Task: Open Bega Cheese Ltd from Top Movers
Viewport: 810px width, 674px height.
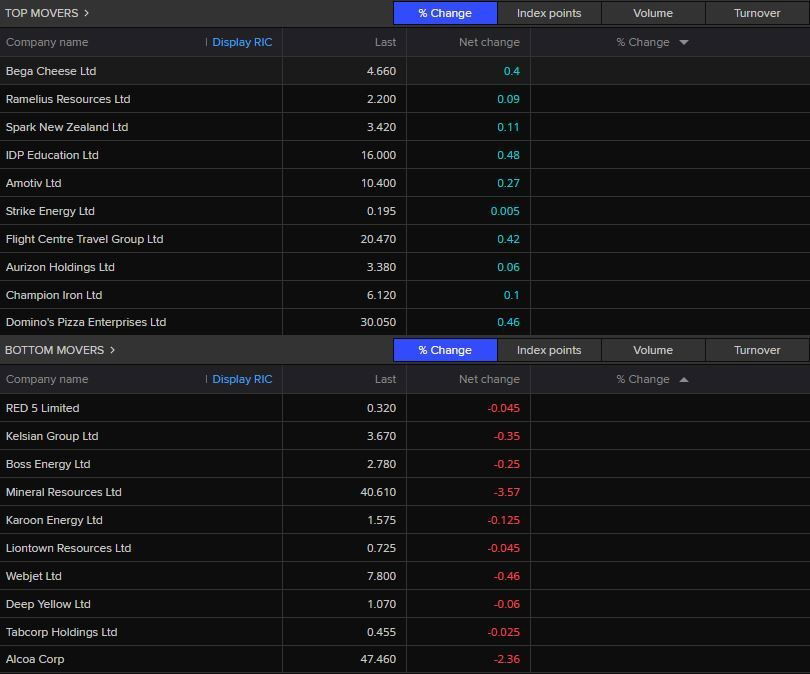Action: 51,71
